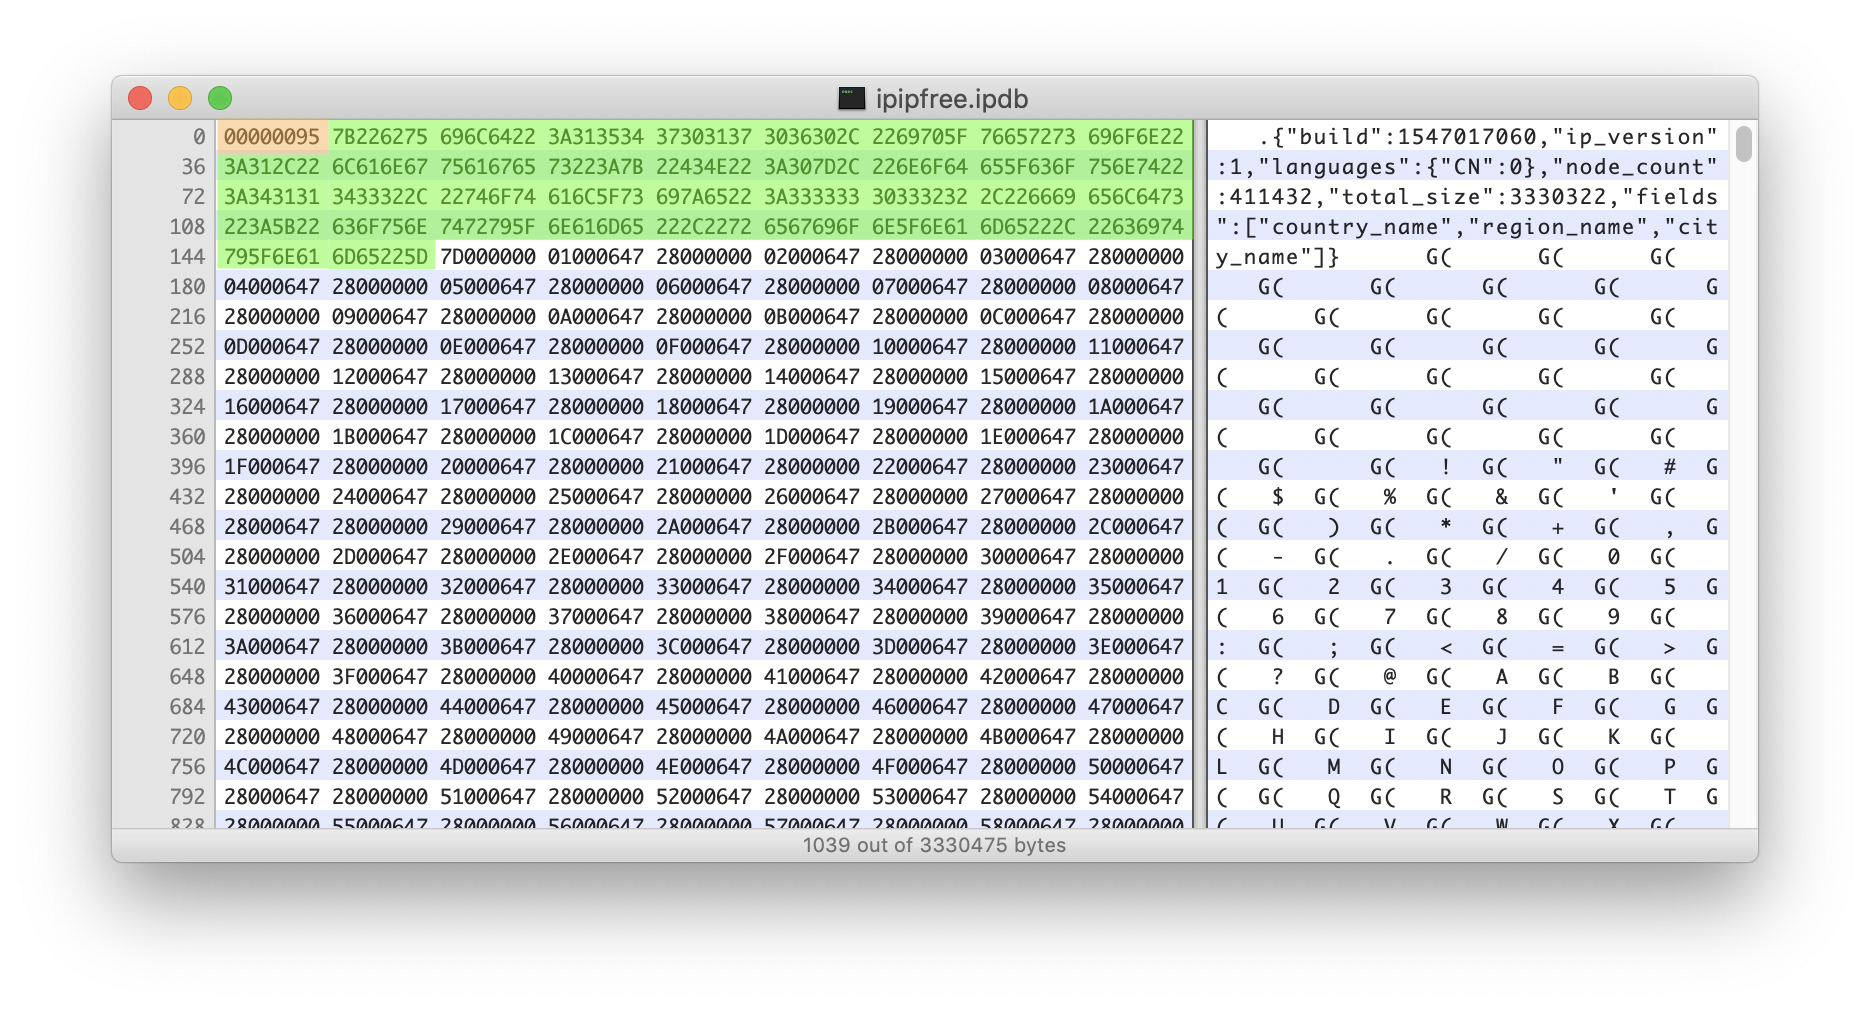Maximize the window with the green button
Screen dimensions: 1870x1010
tap(220, 98)
